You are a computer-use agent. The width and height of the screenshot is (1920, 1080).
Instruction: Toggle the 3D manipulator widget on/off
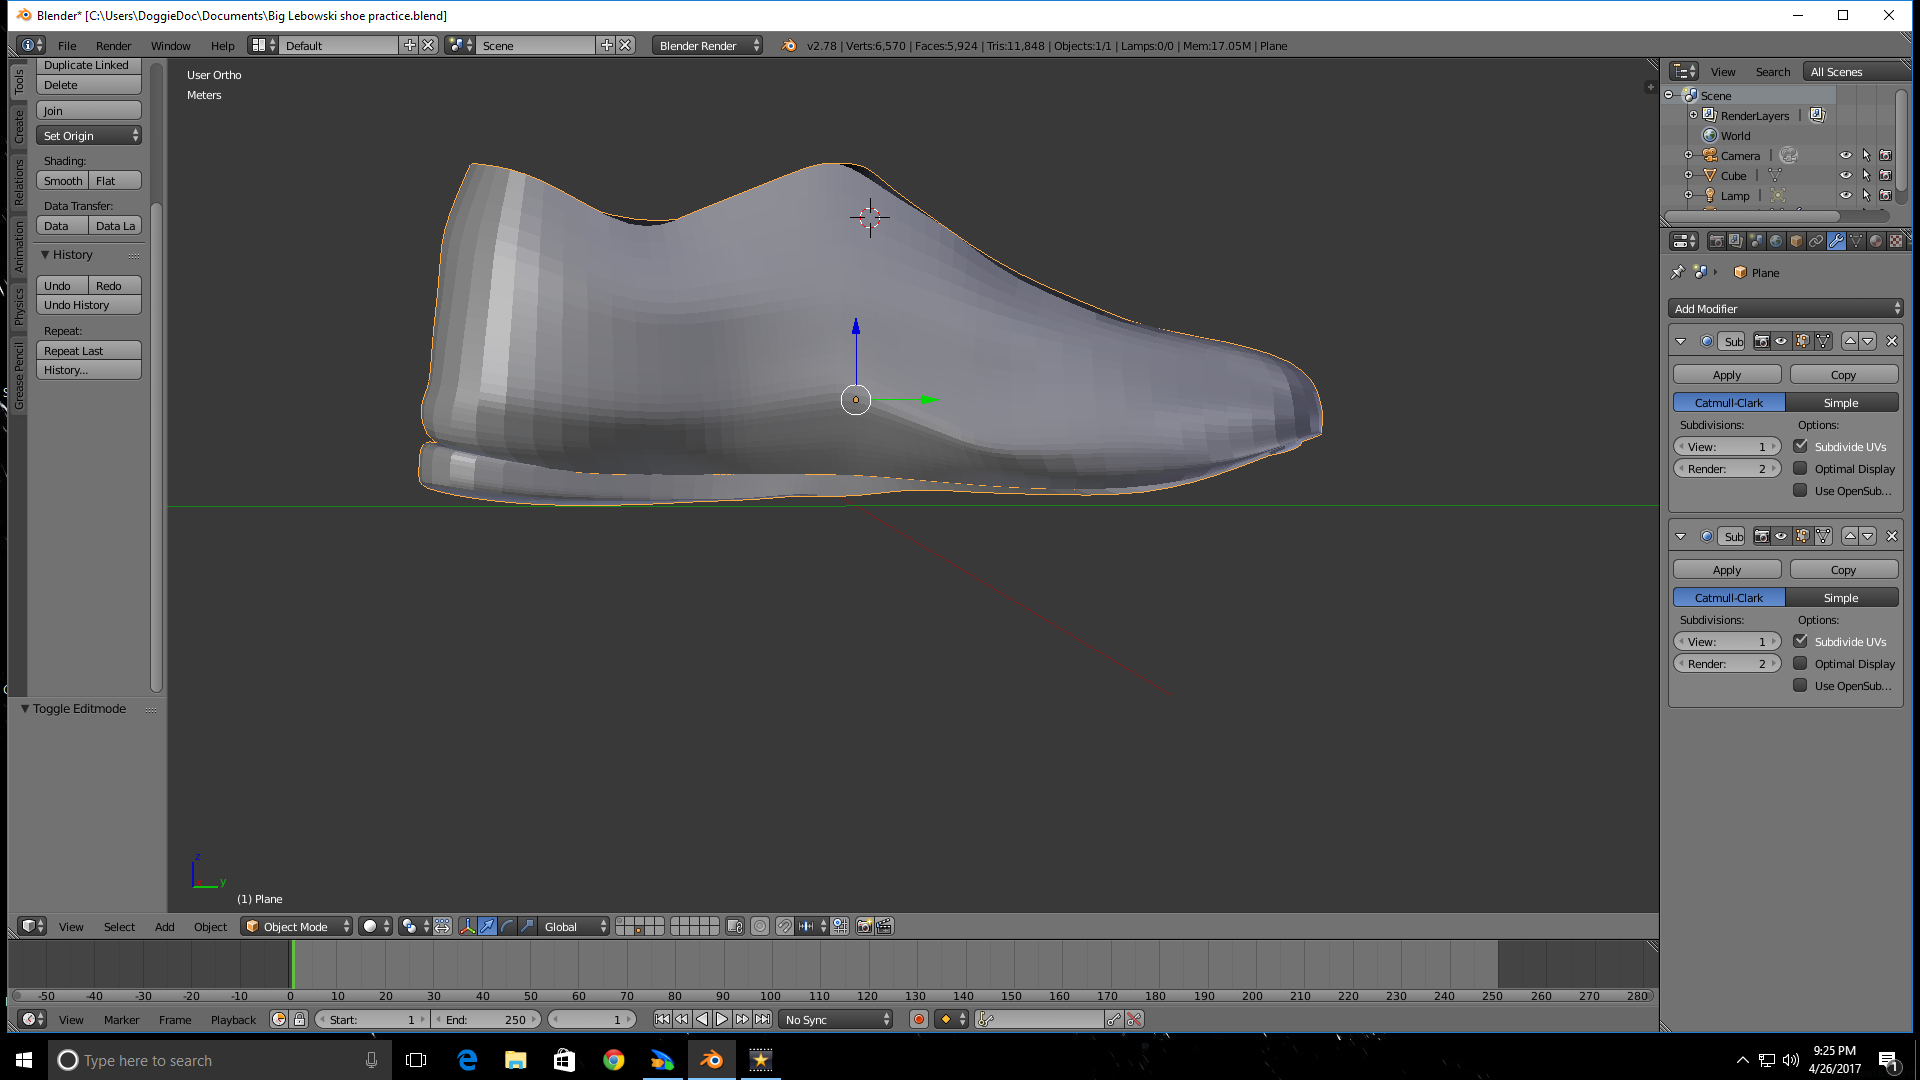point(467,927)
